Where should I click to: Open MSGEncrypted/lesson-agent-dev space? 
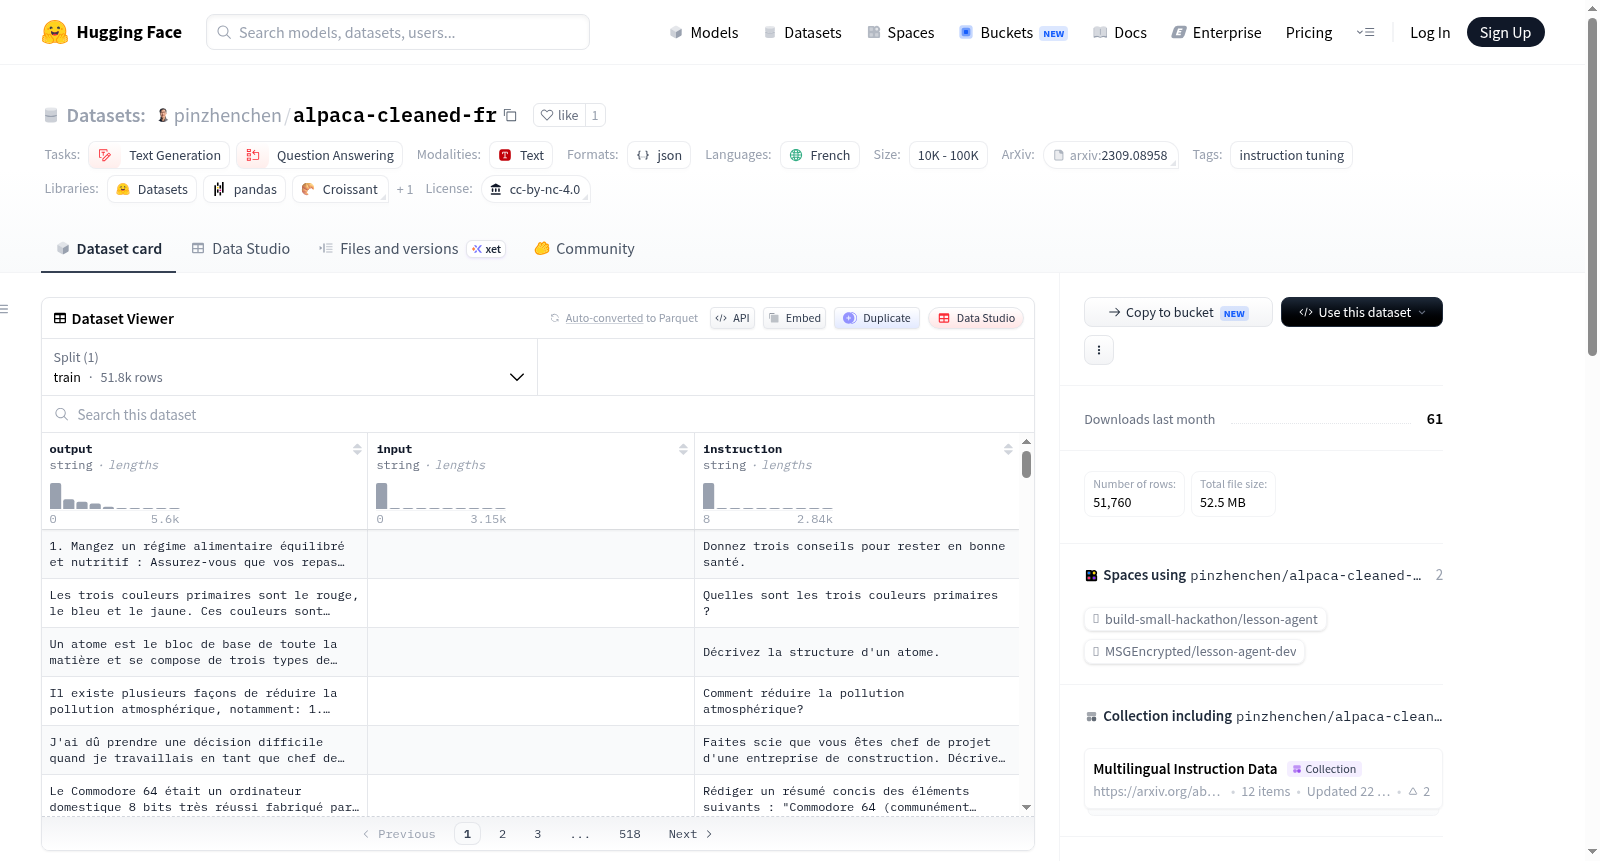[1194, 651]
